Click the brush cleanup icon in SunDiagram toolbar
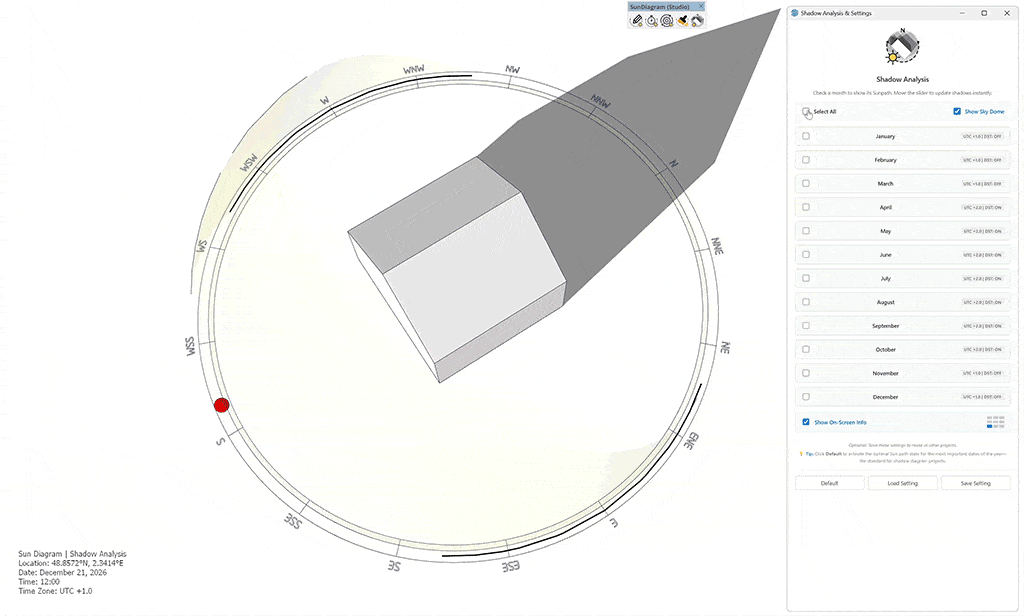The image size is (1024, 616). point(681,20)
